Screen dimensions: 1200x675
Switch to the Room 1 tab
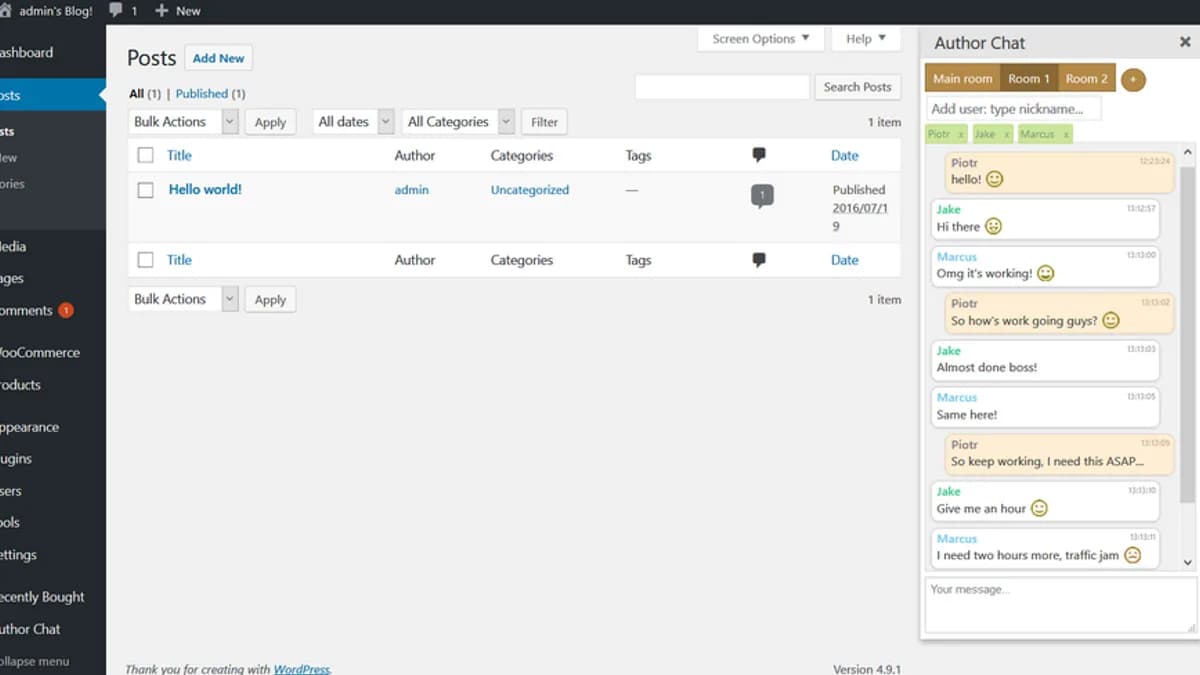point(1029,79)
